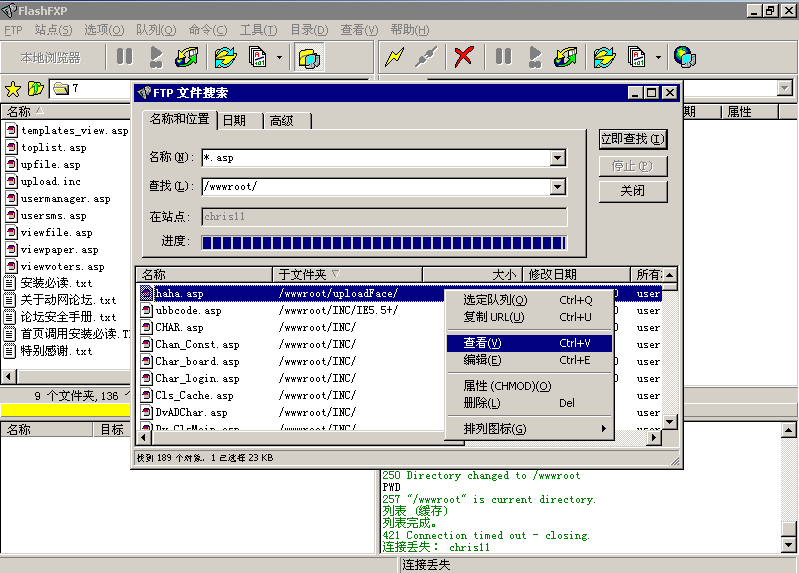The image size is (799, 573).
Task: Click the yellow star favorites icon
Action: [x=13, y=89]
